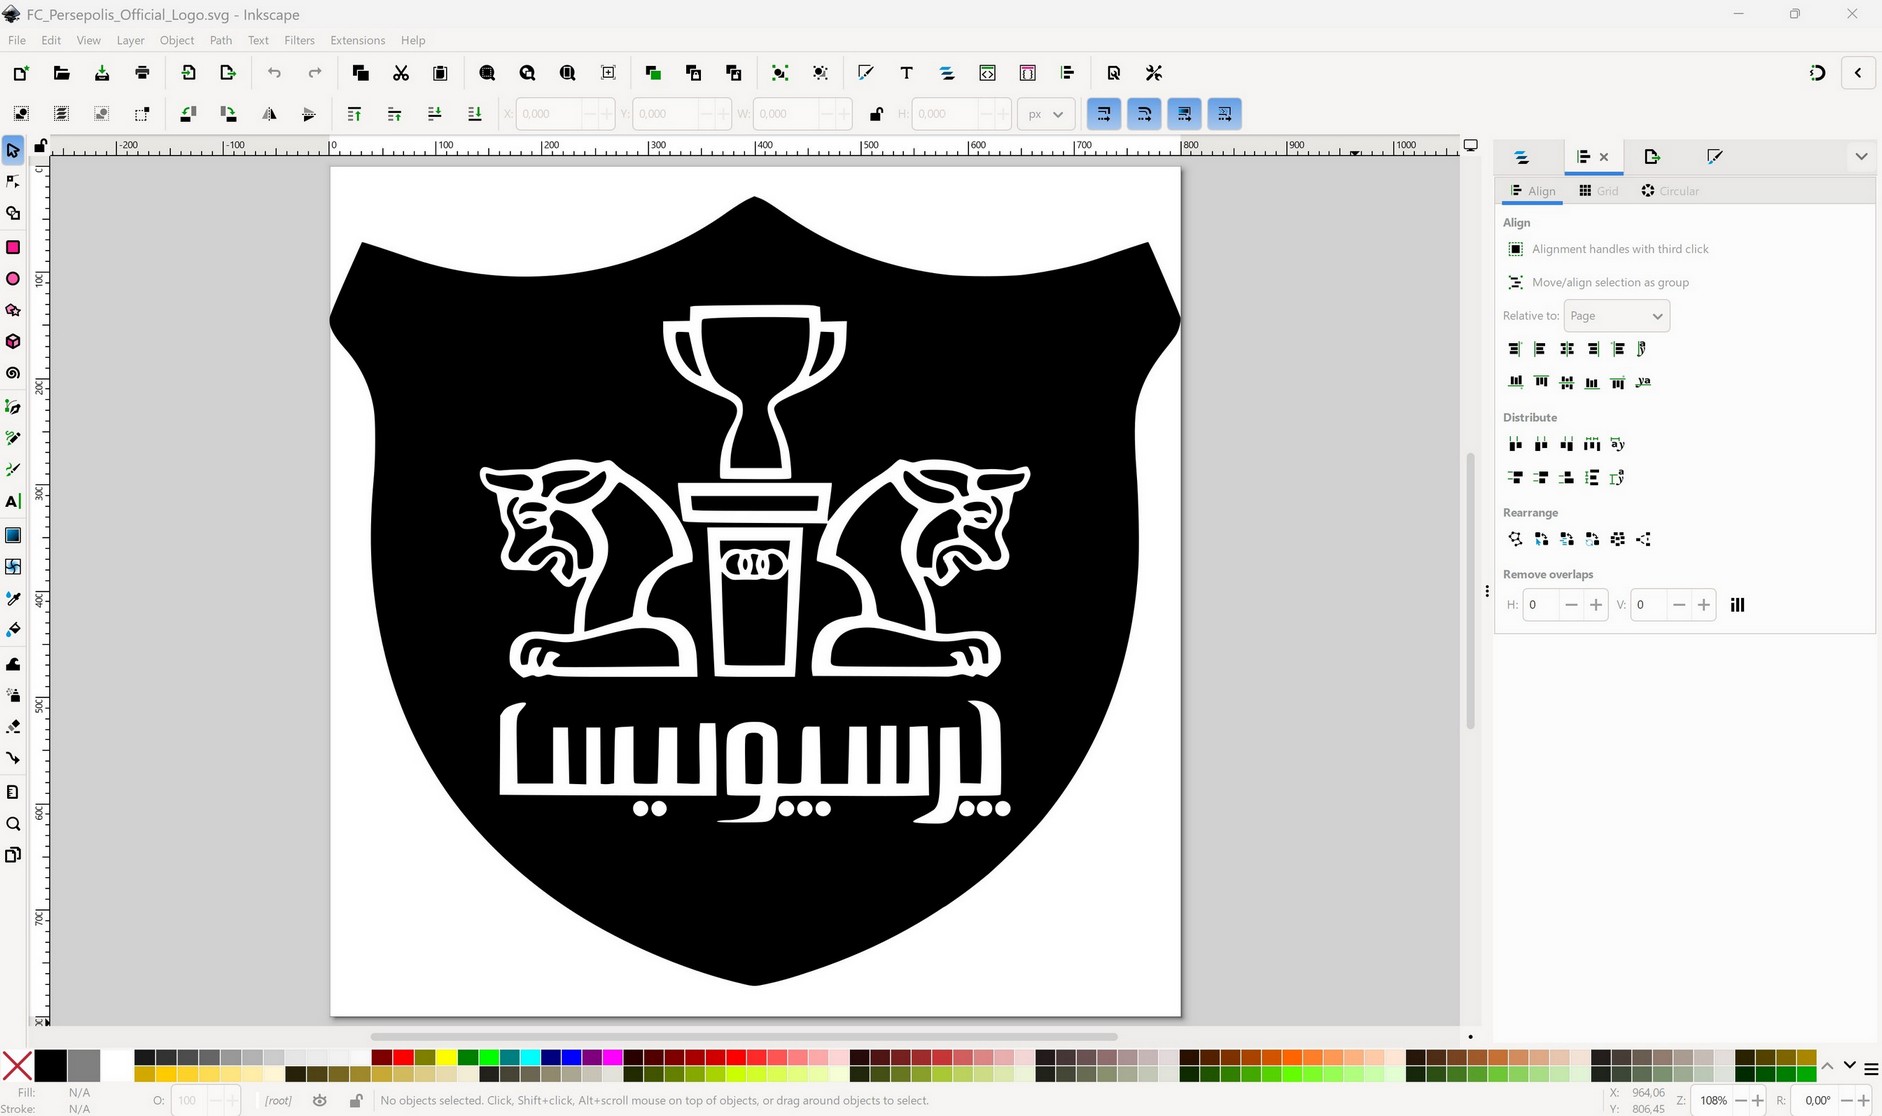Open the Path menu
This screenshot has width=1882, height=1116.
(x=221, y=40)
